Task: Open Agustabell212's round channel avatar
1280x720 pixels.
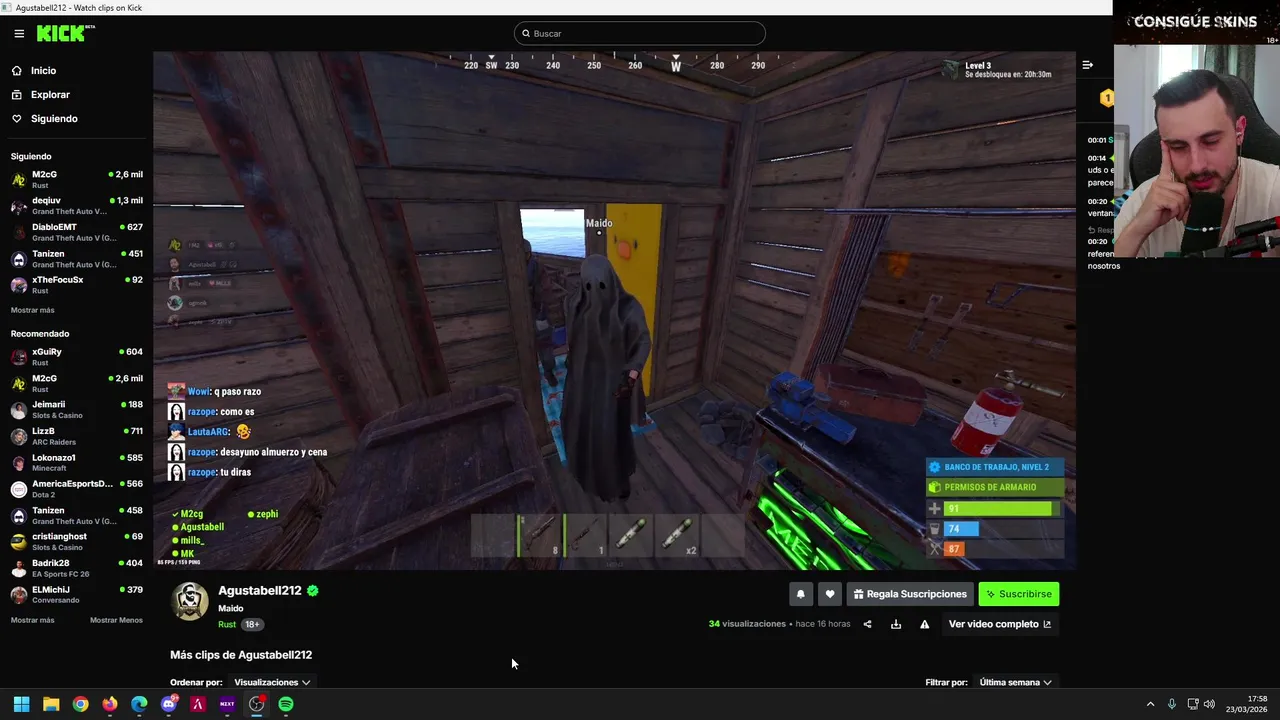Action: [x=190, y=601]
